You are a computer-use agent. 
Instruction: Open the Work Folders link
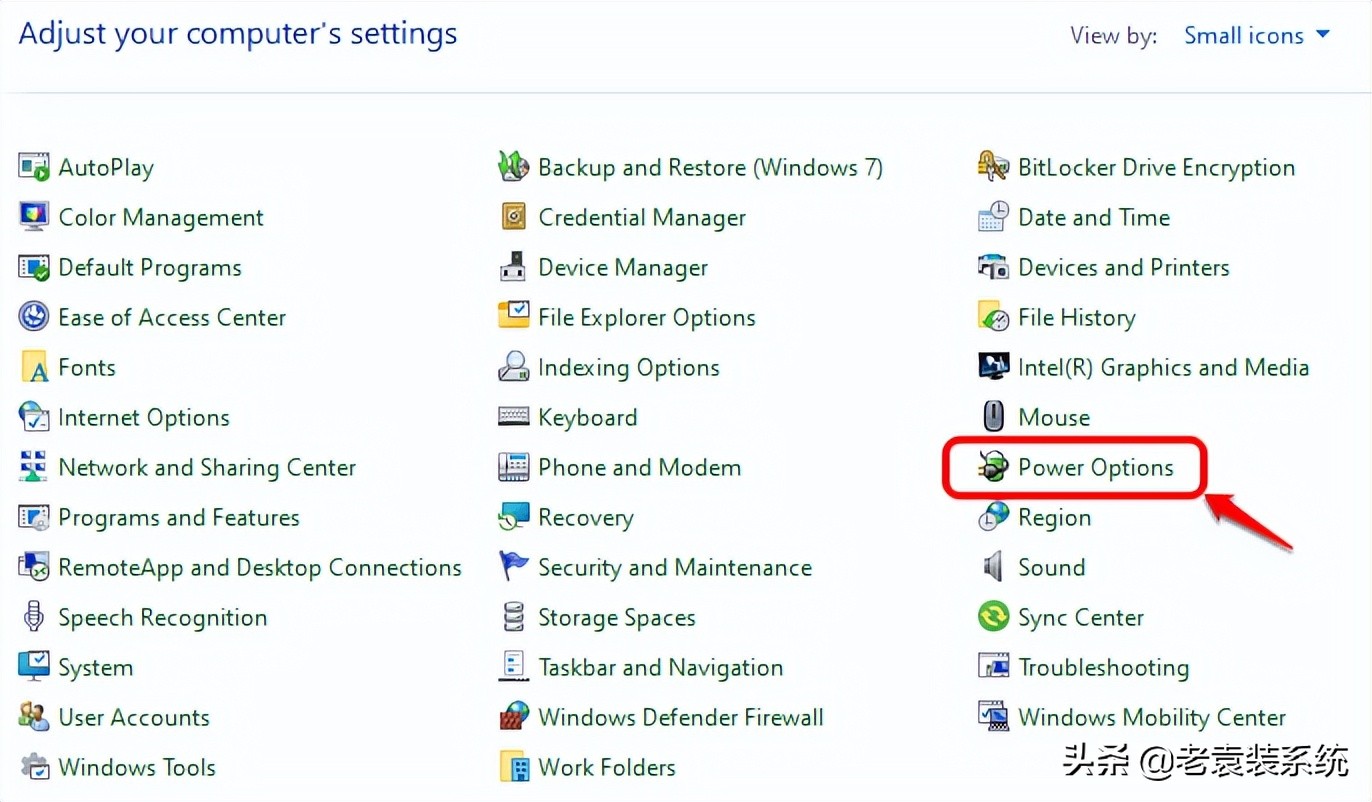click(x=606, y=768)
